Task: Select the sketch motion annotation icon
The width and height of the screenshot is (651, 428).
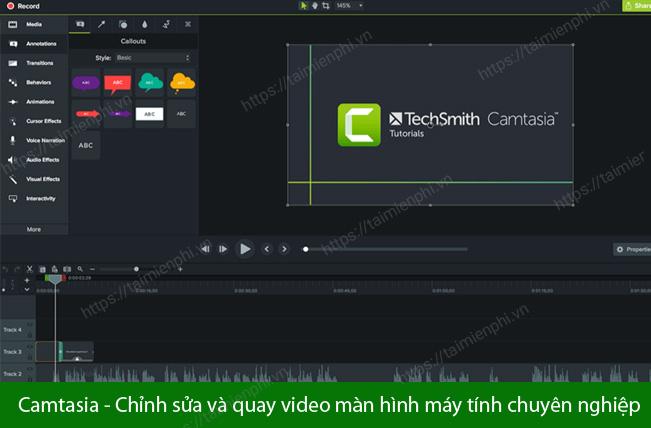Action: click(166, 24)
